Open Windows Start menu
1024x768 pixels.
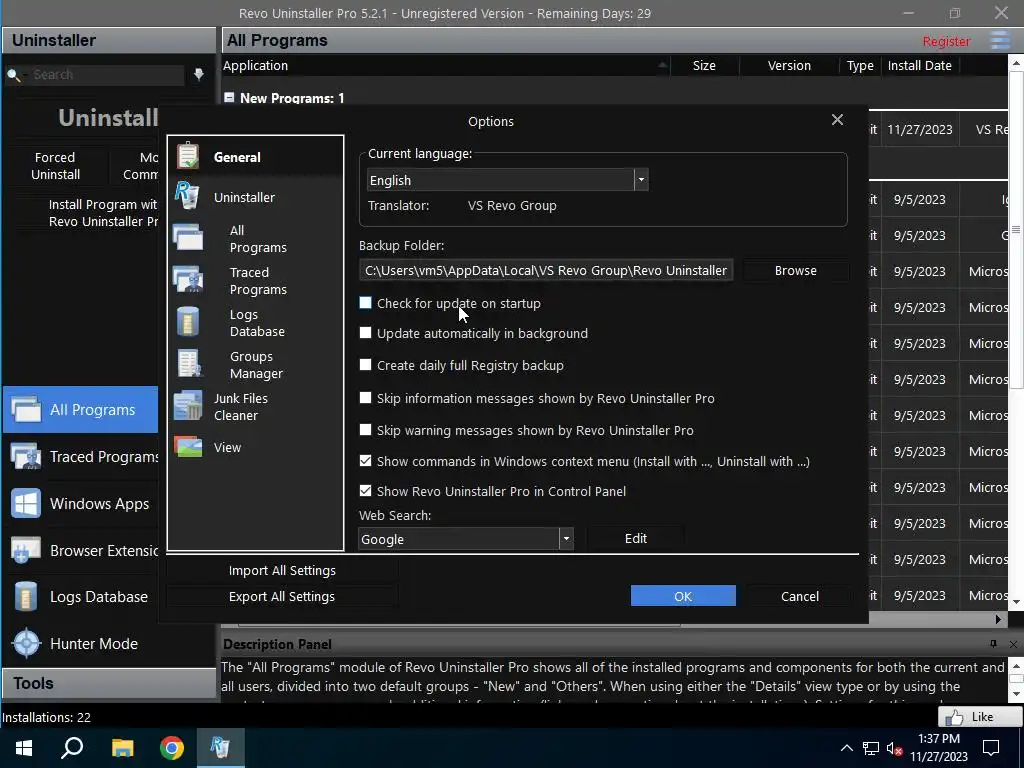[x=24, y=748]
